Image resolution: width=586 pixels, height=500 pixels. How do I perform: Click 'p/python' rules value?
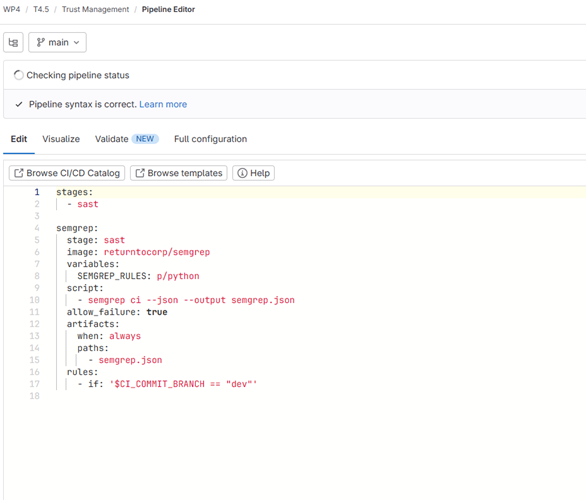178,276
